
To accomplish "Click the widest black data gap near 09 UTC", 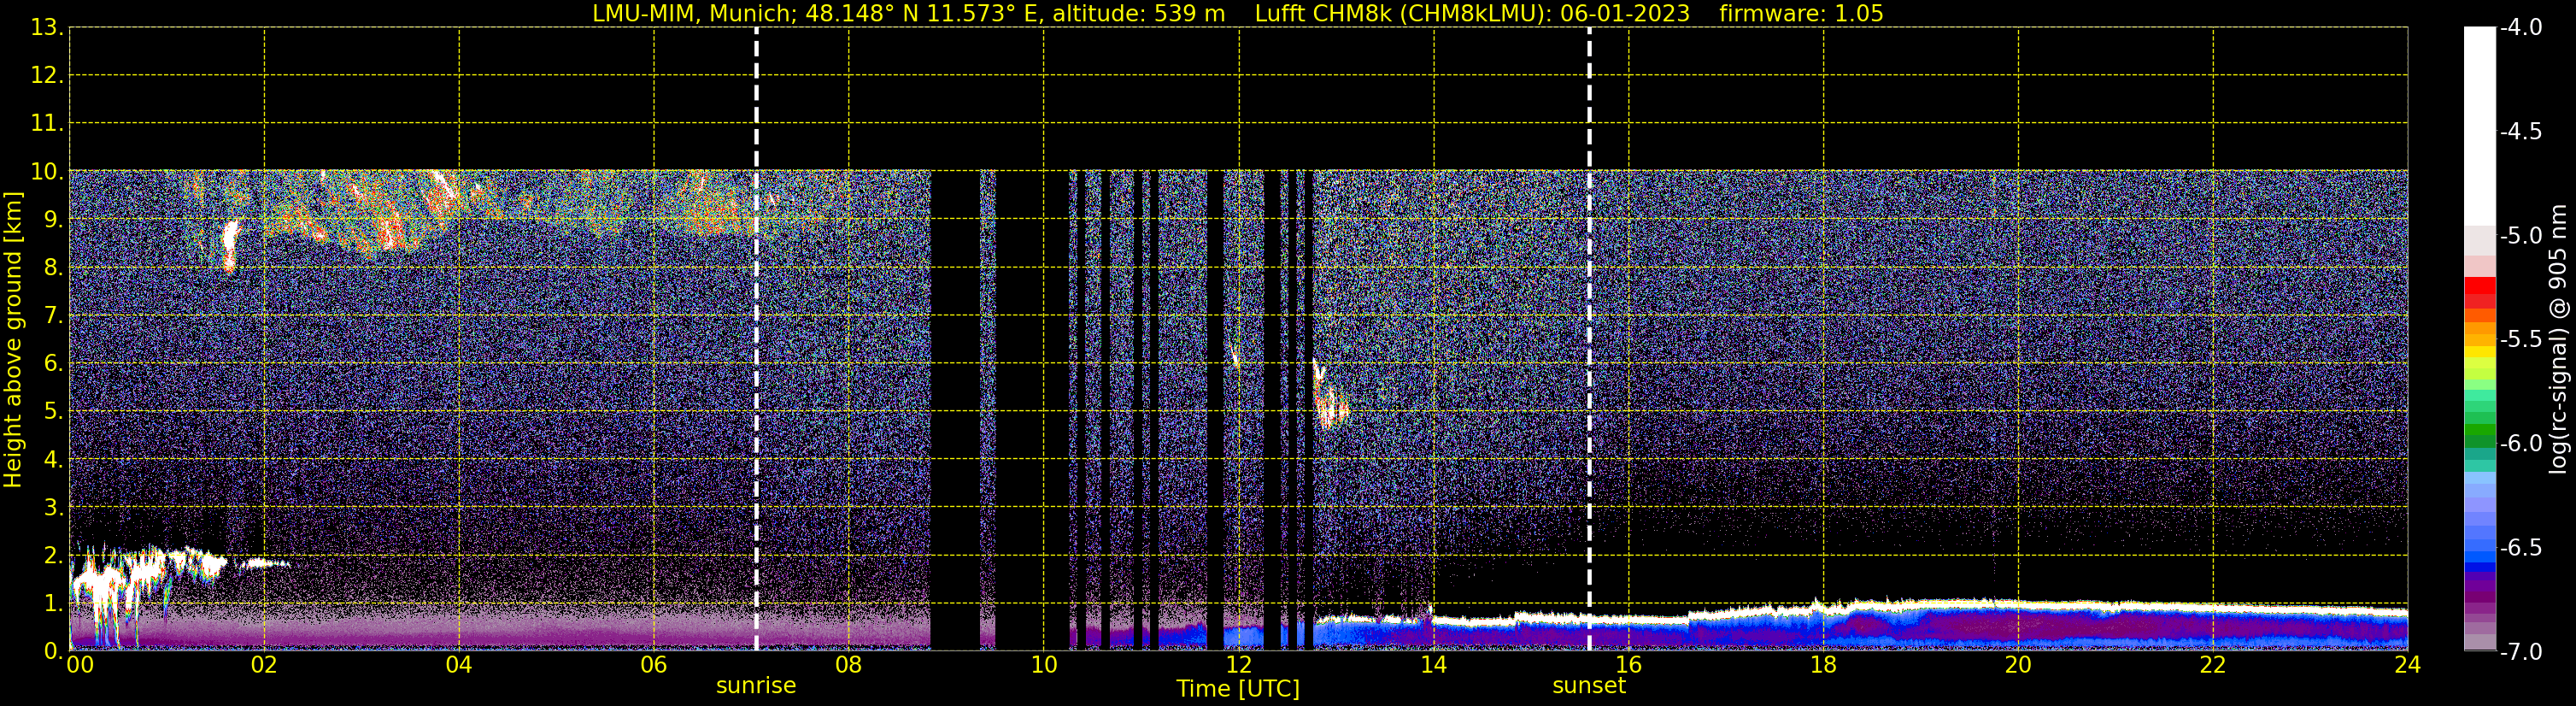I will tap(955, 410).
